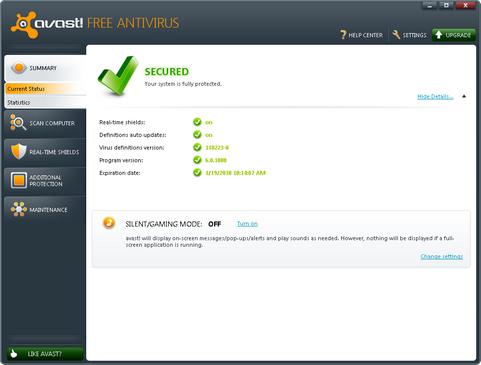Click Expiration date green check icon
Viewport: 481px width, 365px height.
click(197, 173)
